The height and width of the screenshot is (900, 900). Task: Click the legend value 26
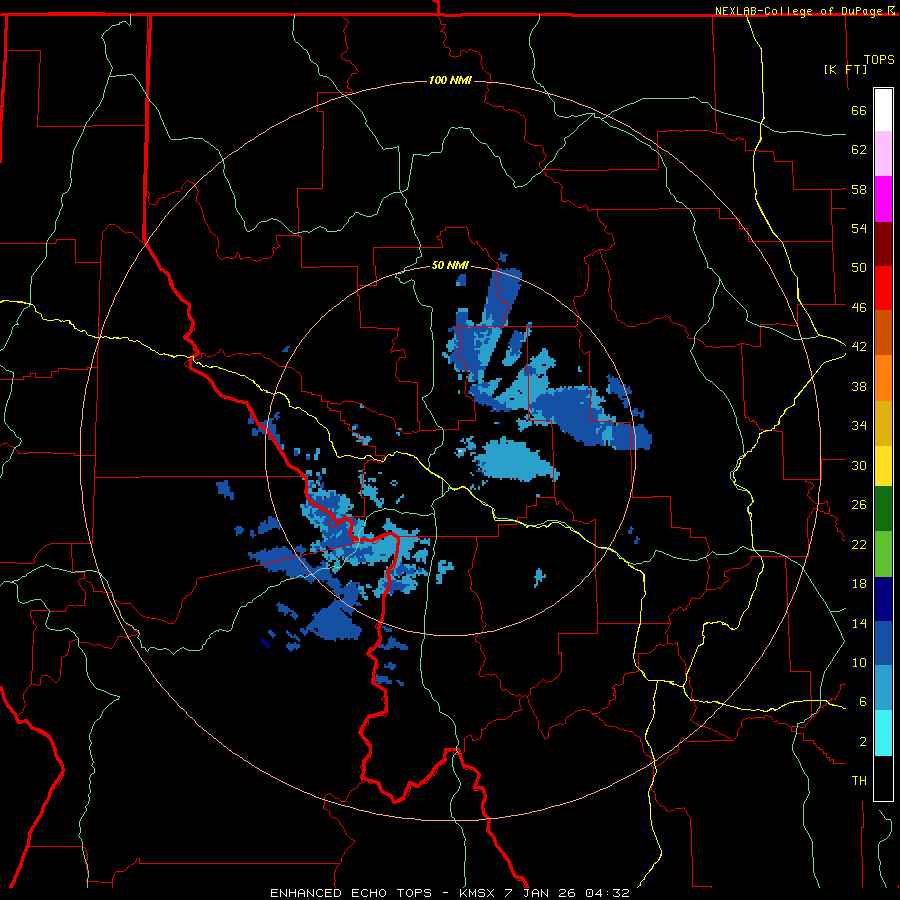(x=859, y=505)
